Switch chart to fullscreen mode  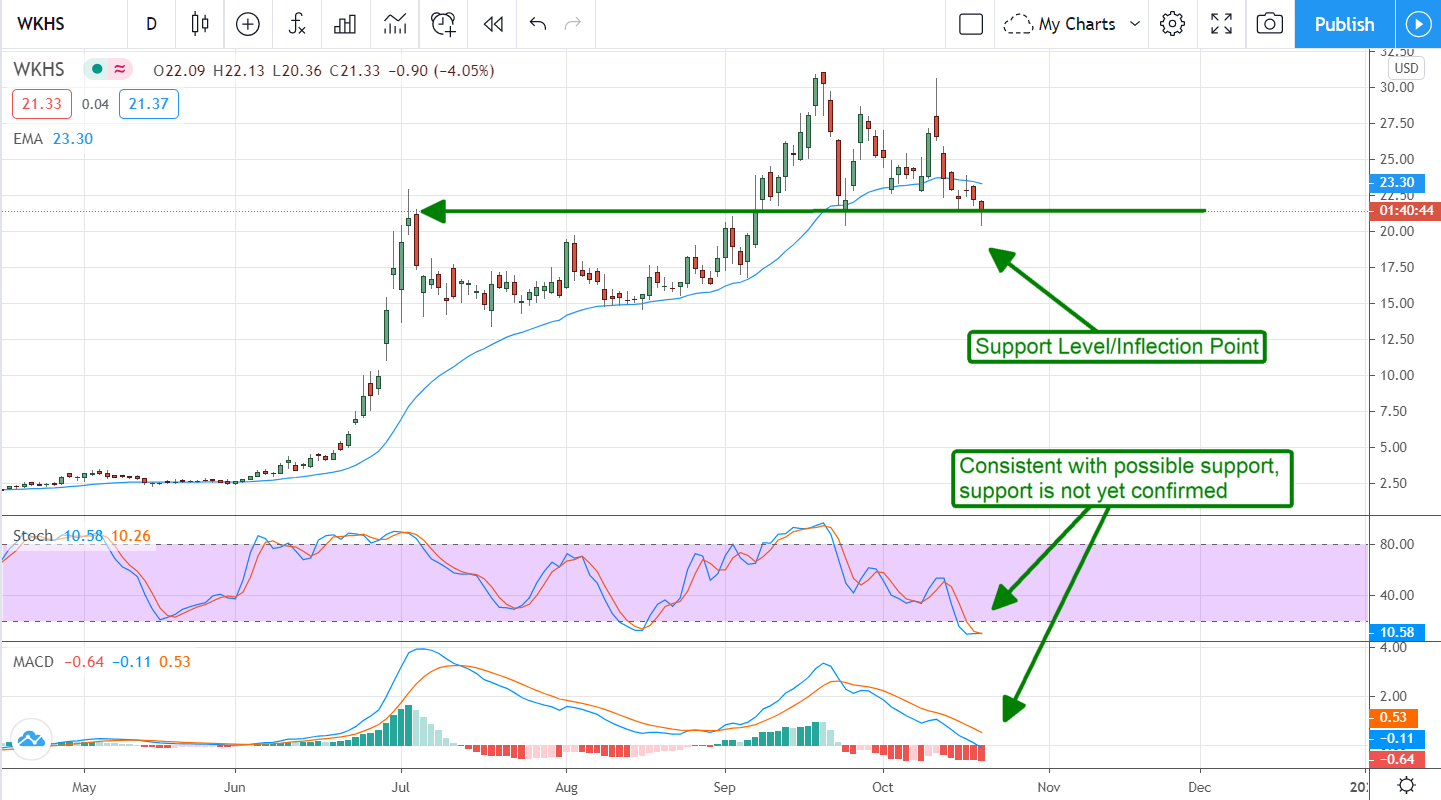pyautogui.click(x=1221, y=24)
